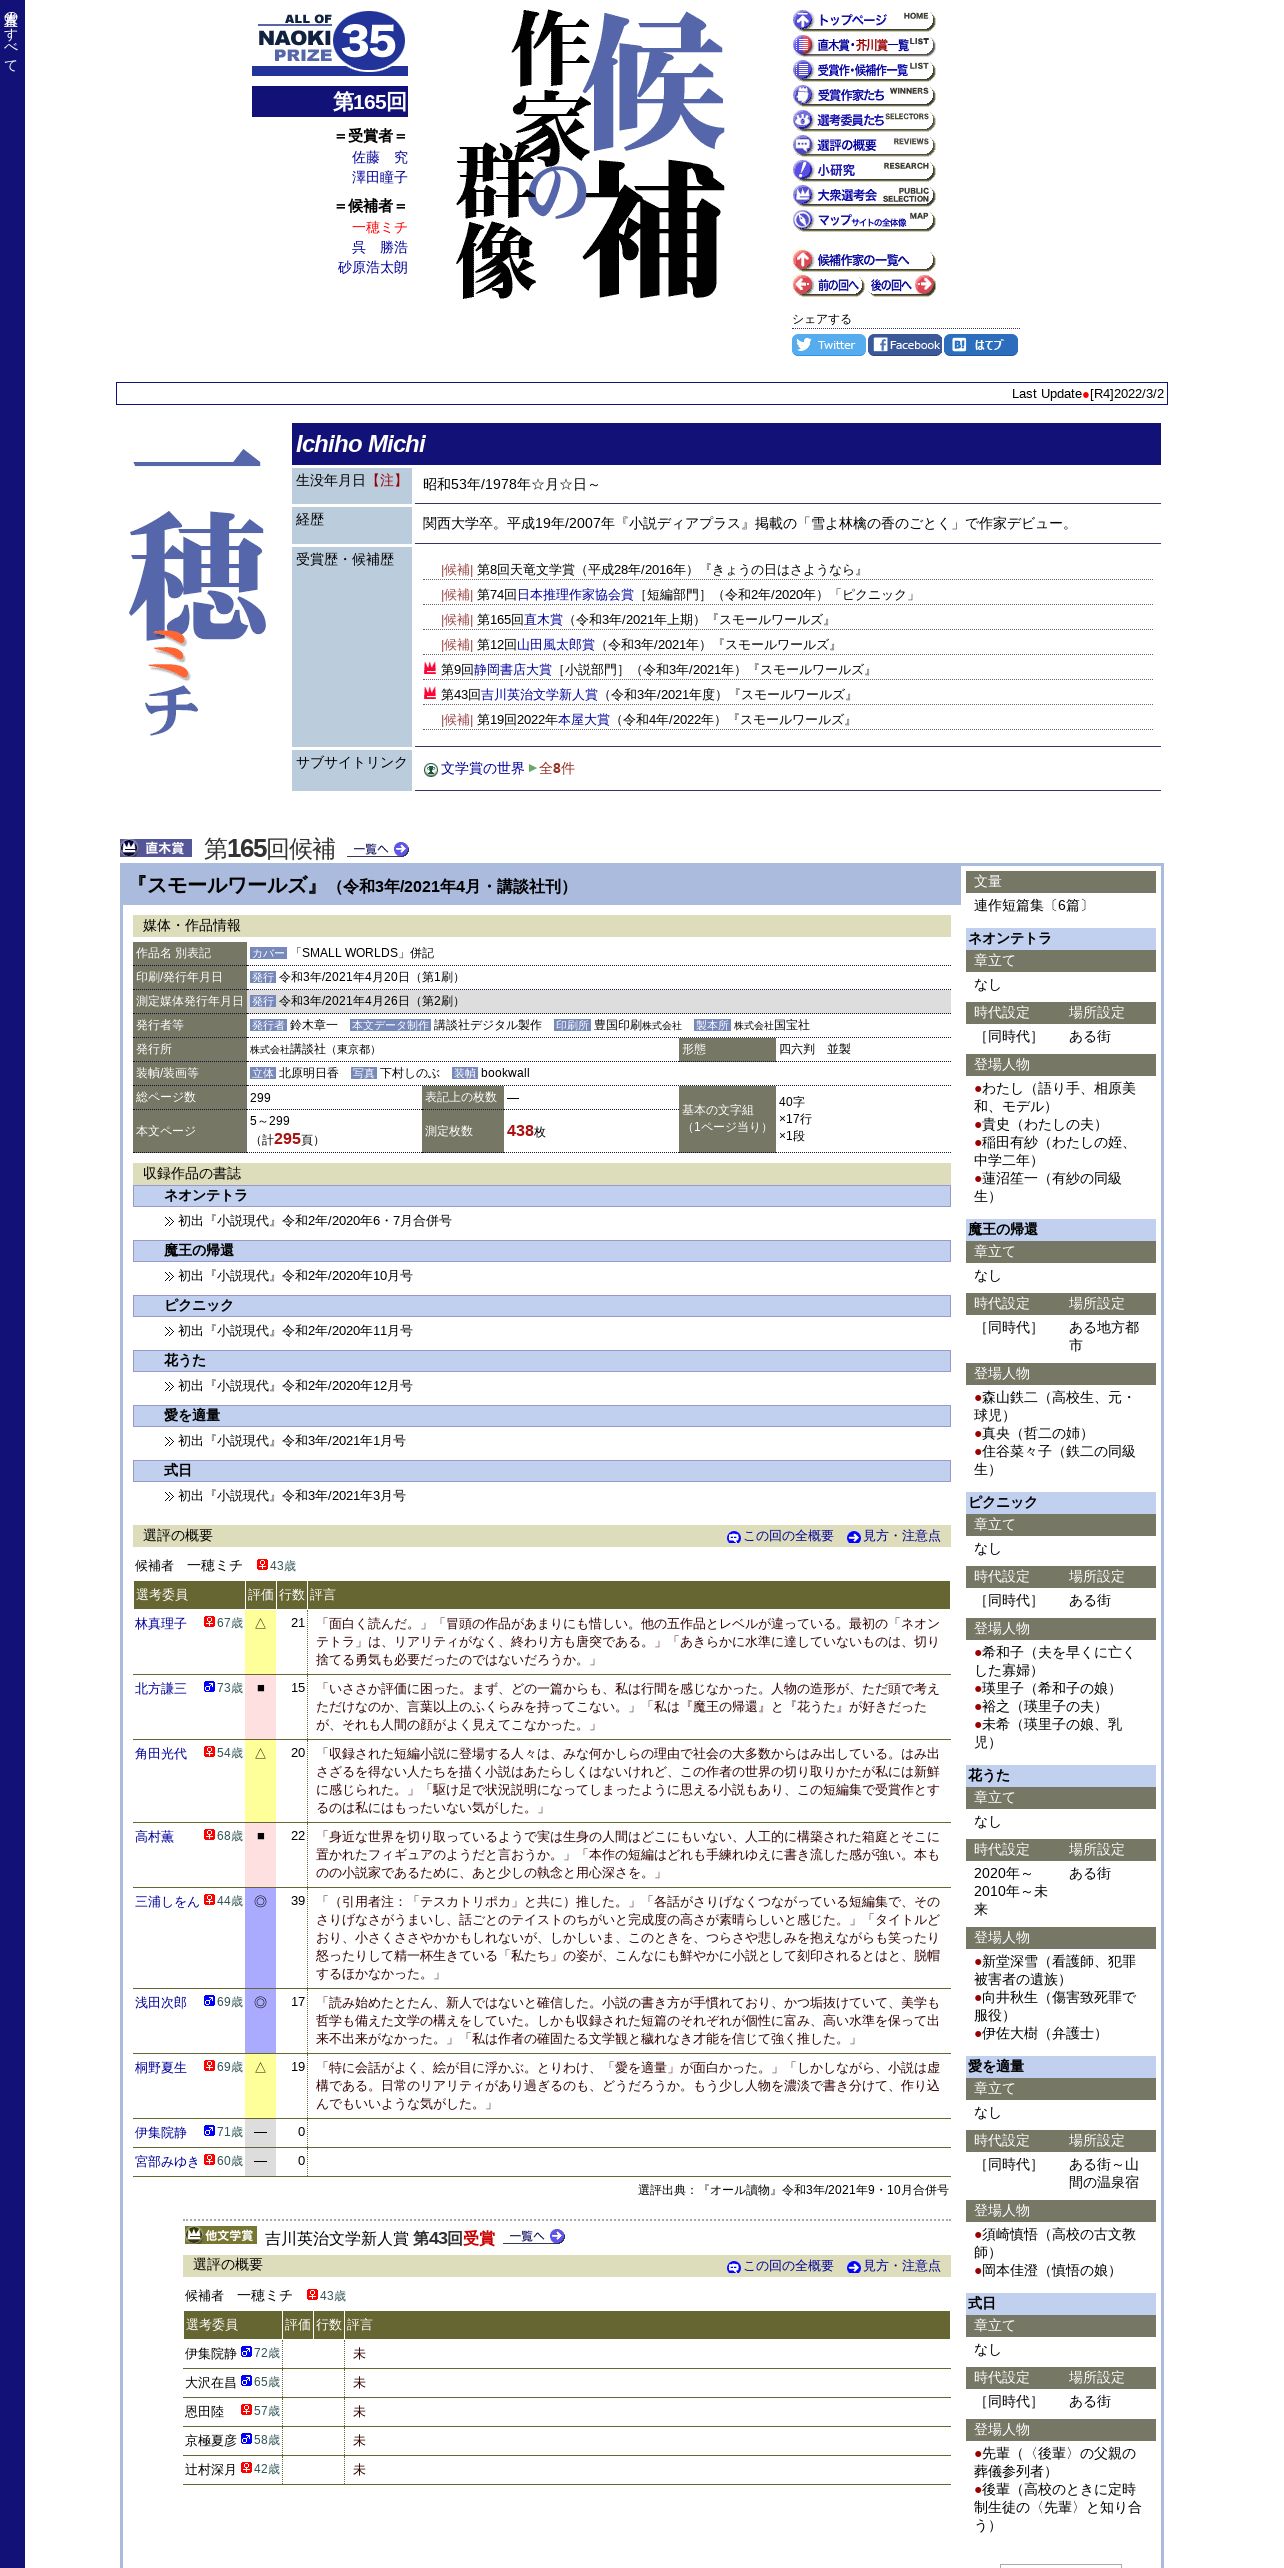Open 静岡書店大賞 link
The height and width of the screenshot is (2568, 1284).
point(512,670)
